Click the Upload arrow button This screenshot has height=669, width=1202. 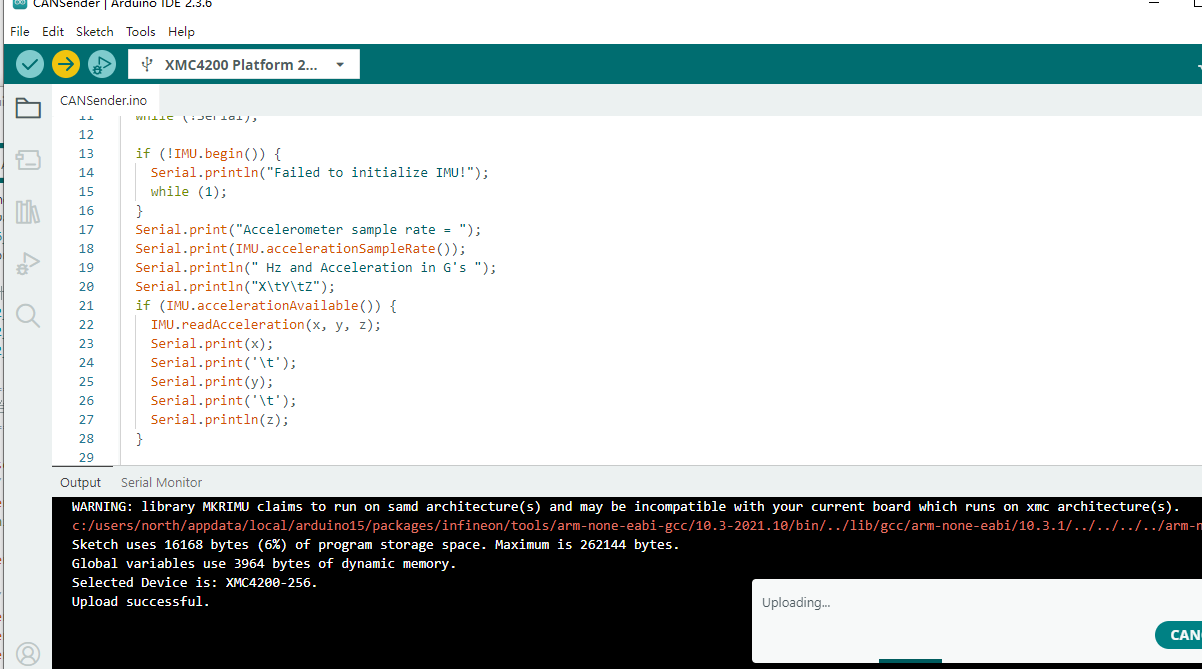click(66, 64)
